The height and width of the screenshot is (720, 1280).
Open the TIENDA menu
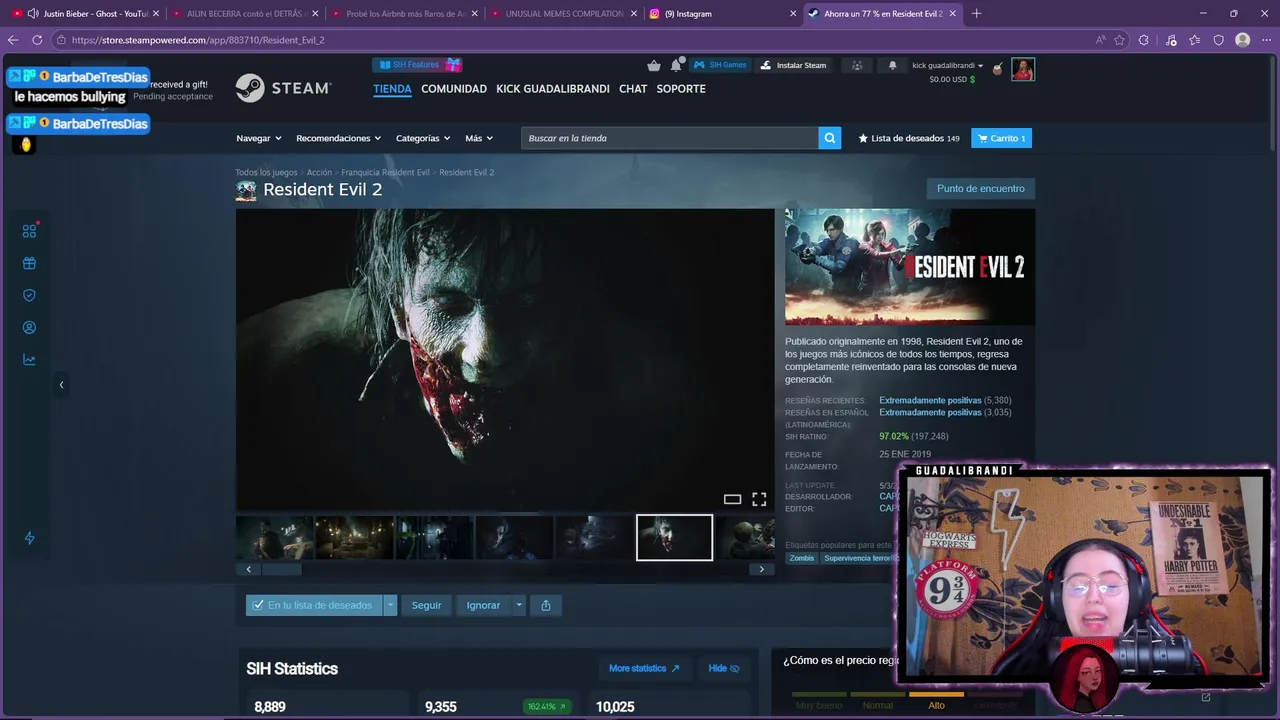click(x=392, y=89)
